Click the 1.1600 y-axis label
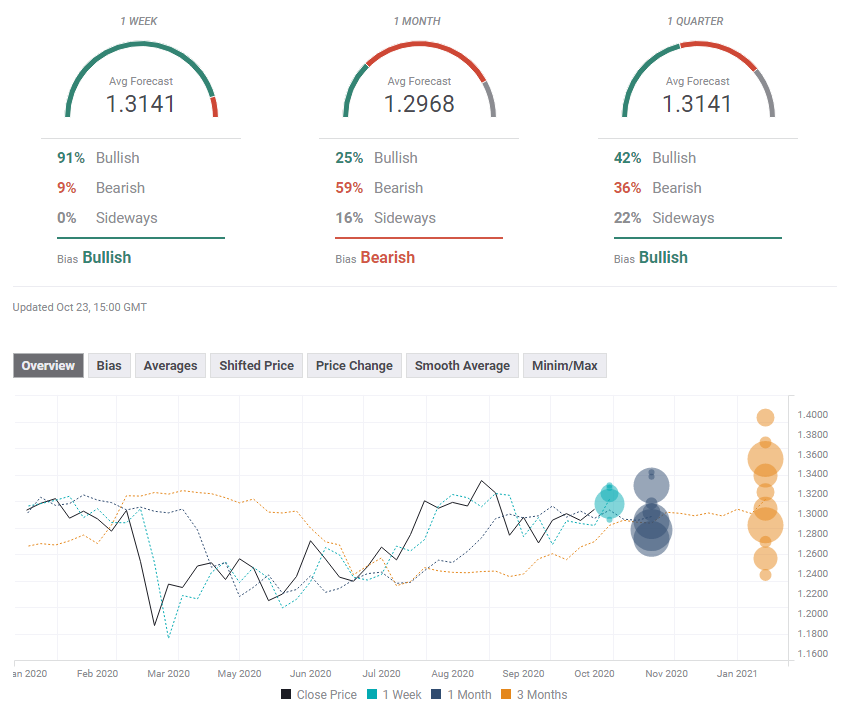Screen dimensions: 859x710 [x=812, y=654]
